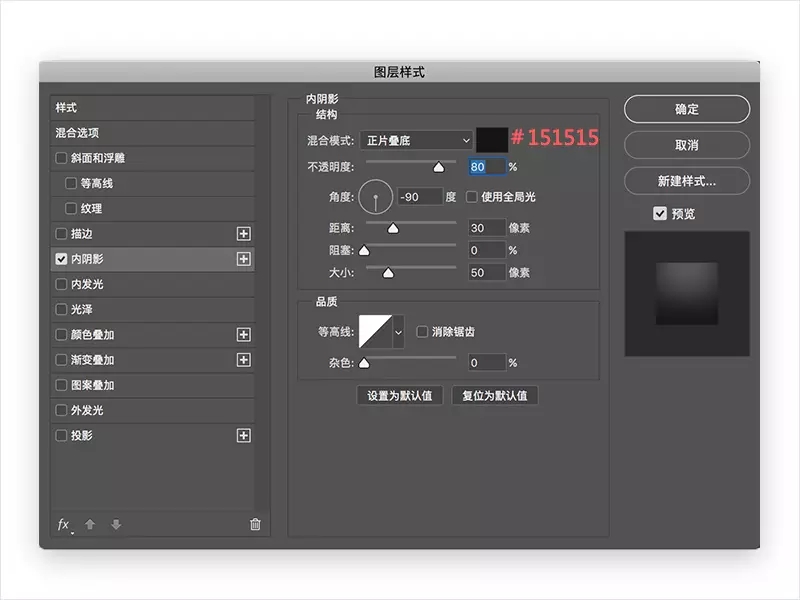800x600 pixels.
Task: Open the inner shadow color swatch
Action: [492, 140]
